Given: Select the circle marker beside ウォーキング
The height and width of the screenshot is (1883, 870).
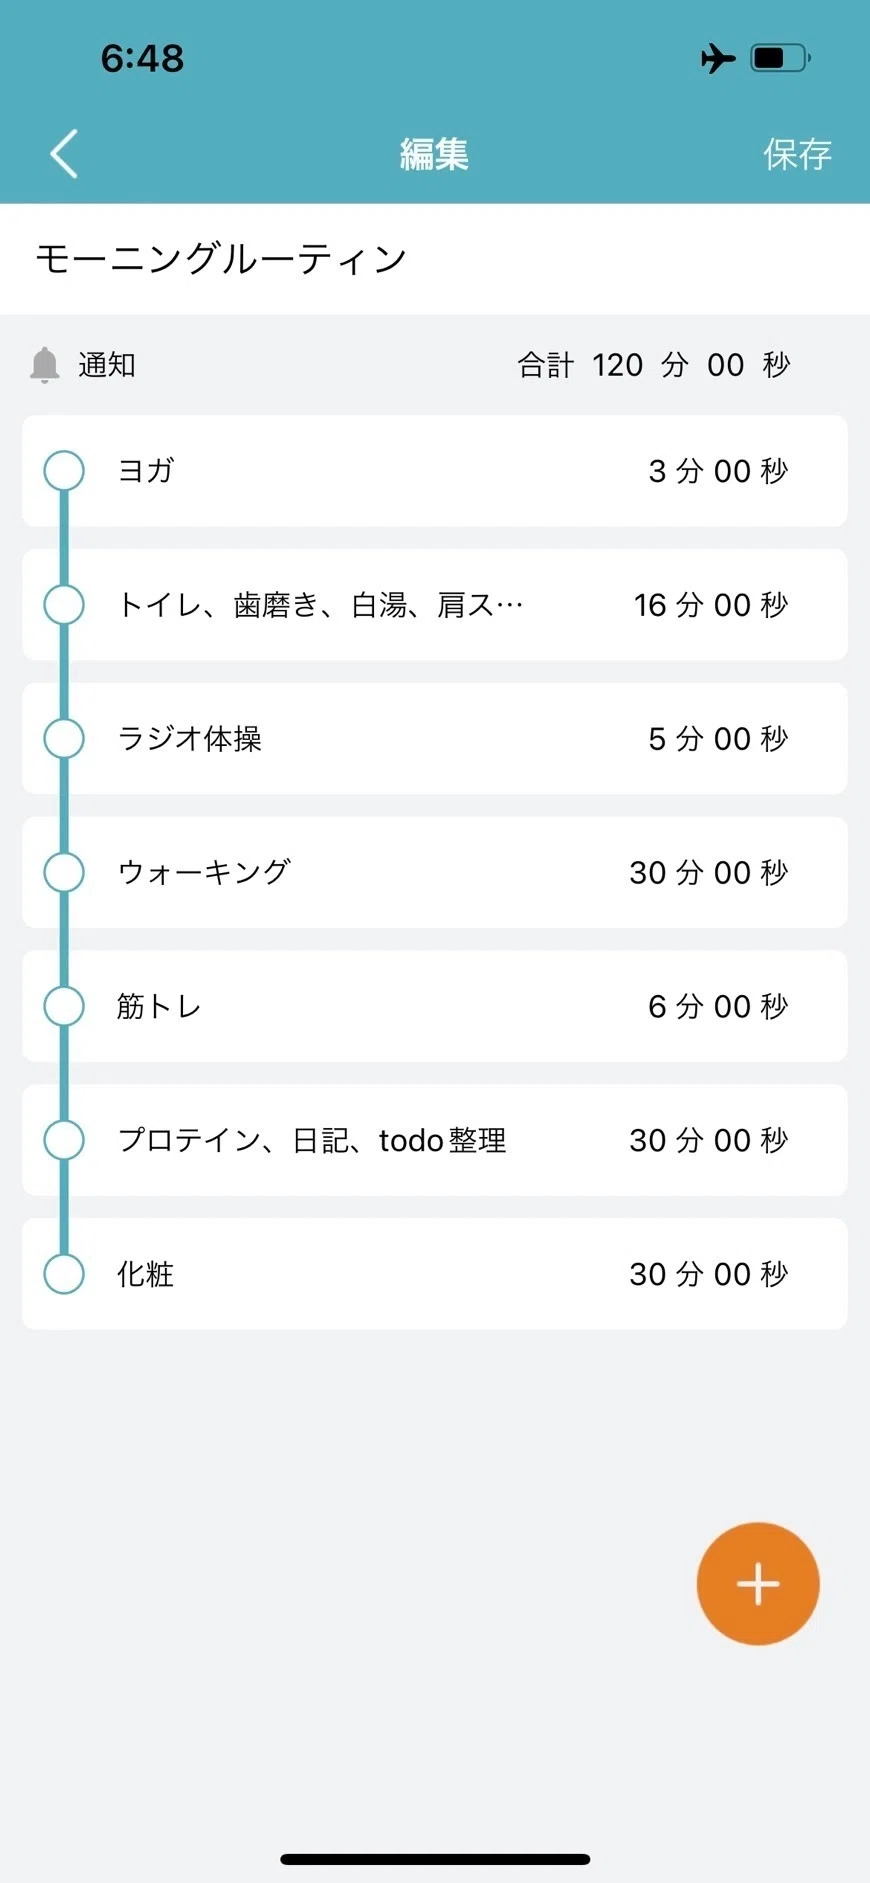Looking at the screenshot, I should pyautogui.click(x=64, y=872).
